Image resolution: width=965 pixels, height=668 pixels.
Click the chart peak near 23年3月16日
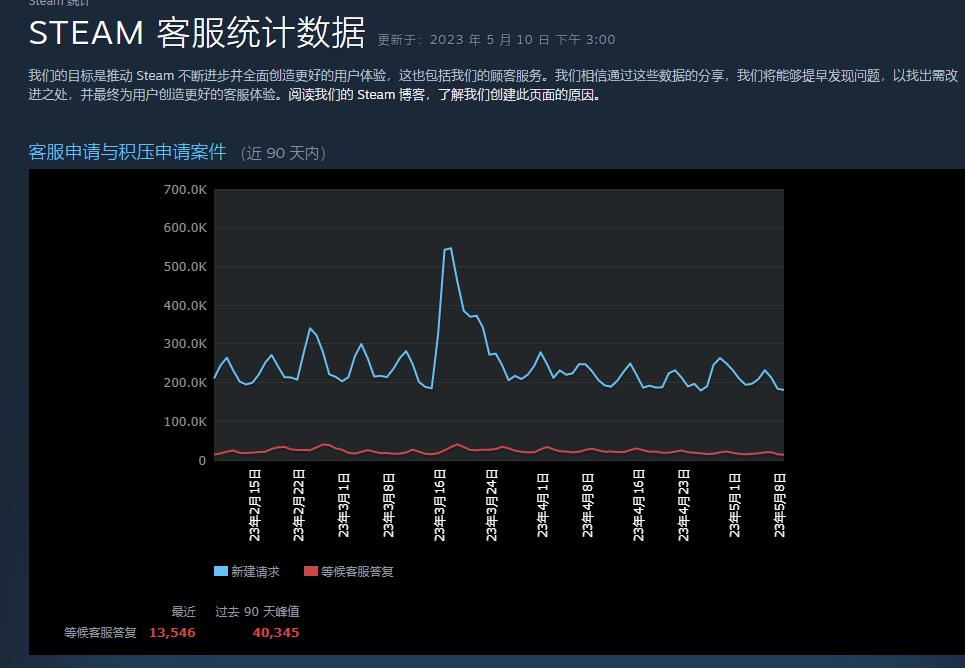coord(447,250)
